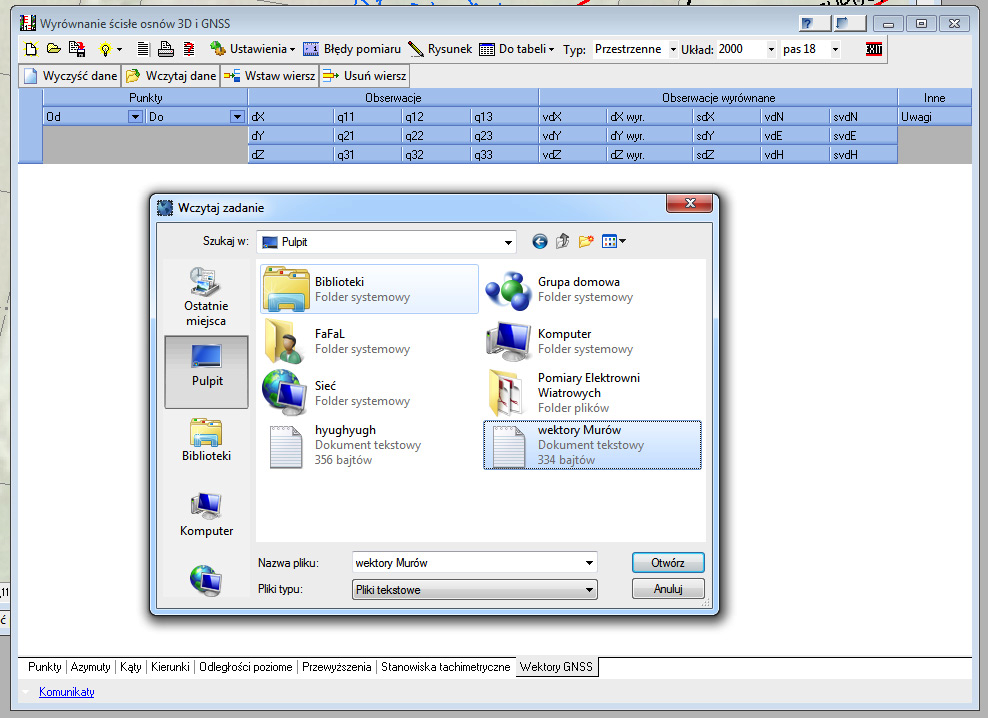Viewport: 988px width, 718px height.
Task: Click the red EXIT icon
Action: pos(874,49)
